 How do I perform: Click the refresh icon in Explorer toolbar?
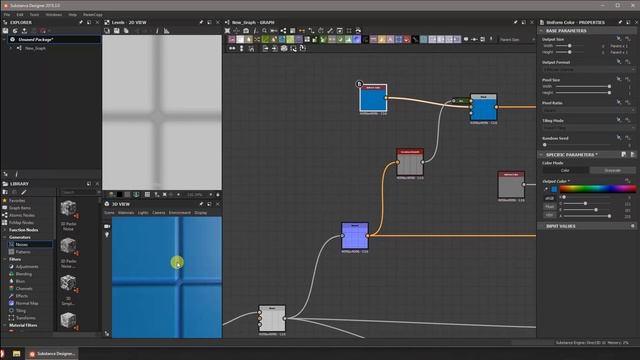click(x=15, y=31)
